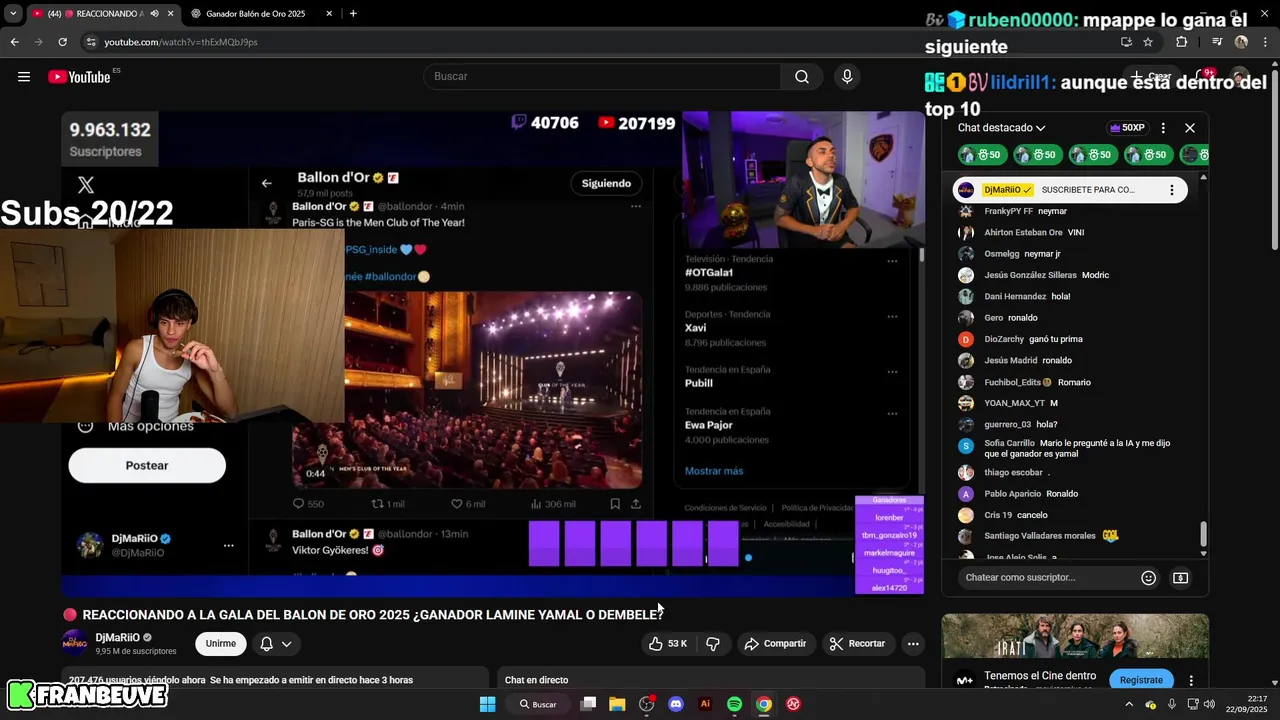Join the channel with the Unirme button

click(221, 644)
